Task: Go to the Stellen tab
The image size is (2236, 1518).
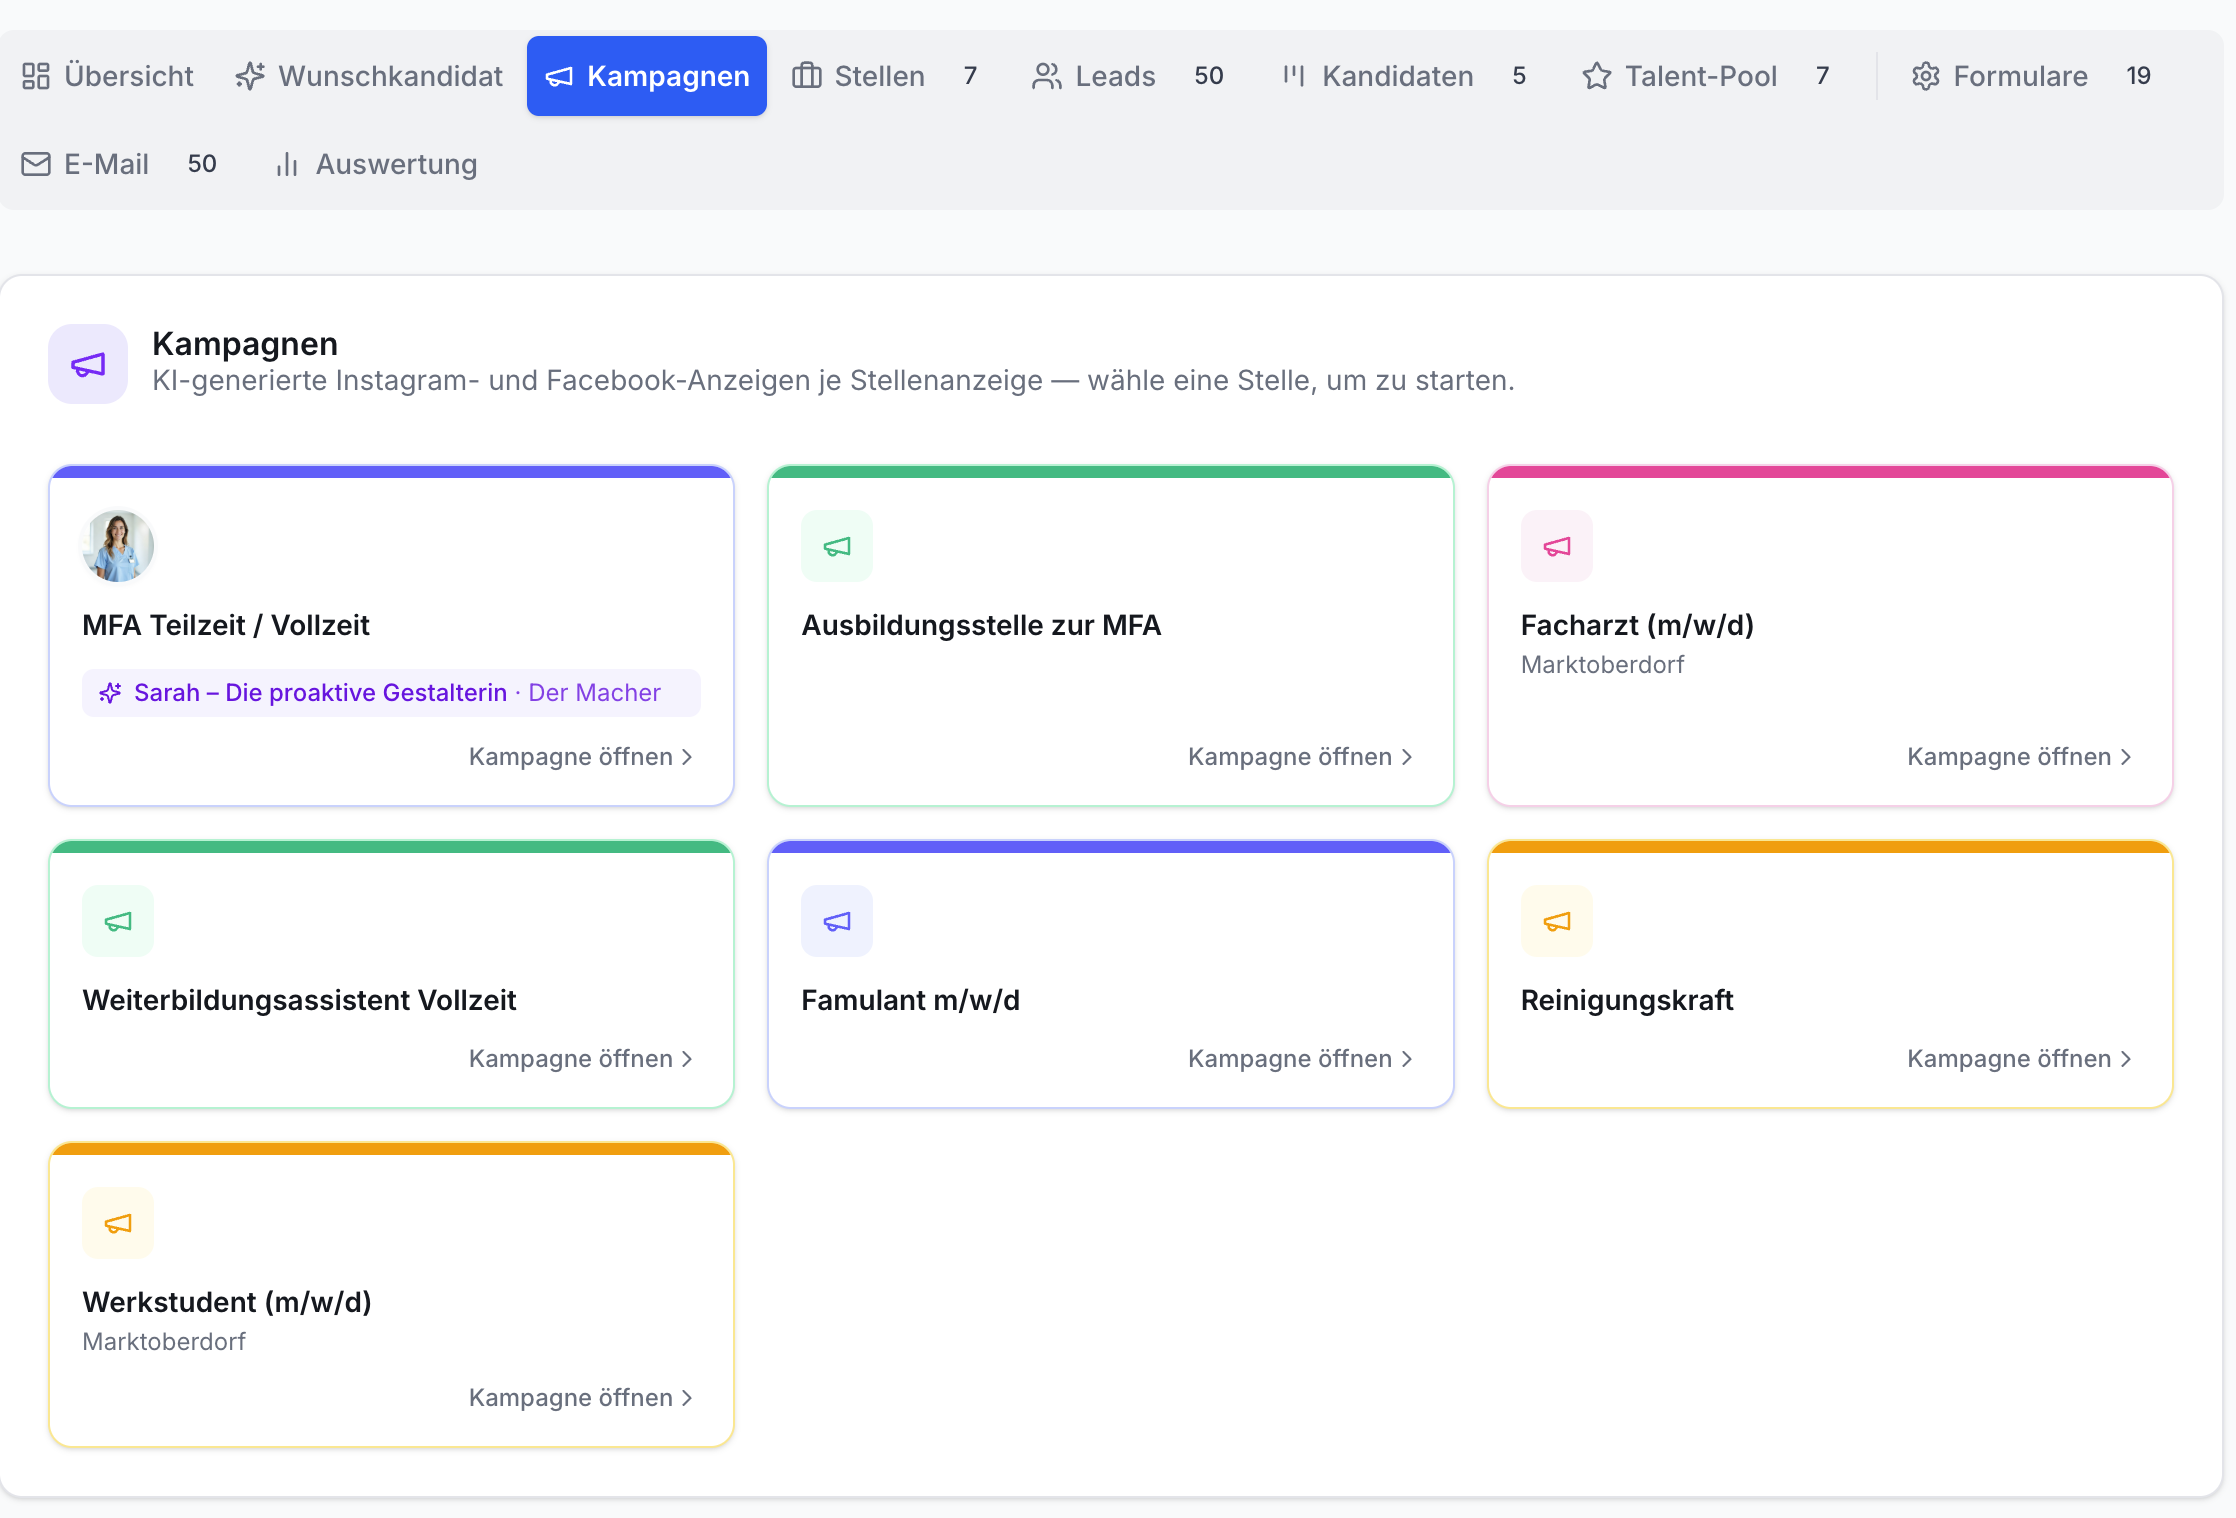Action: click(886, 76)
